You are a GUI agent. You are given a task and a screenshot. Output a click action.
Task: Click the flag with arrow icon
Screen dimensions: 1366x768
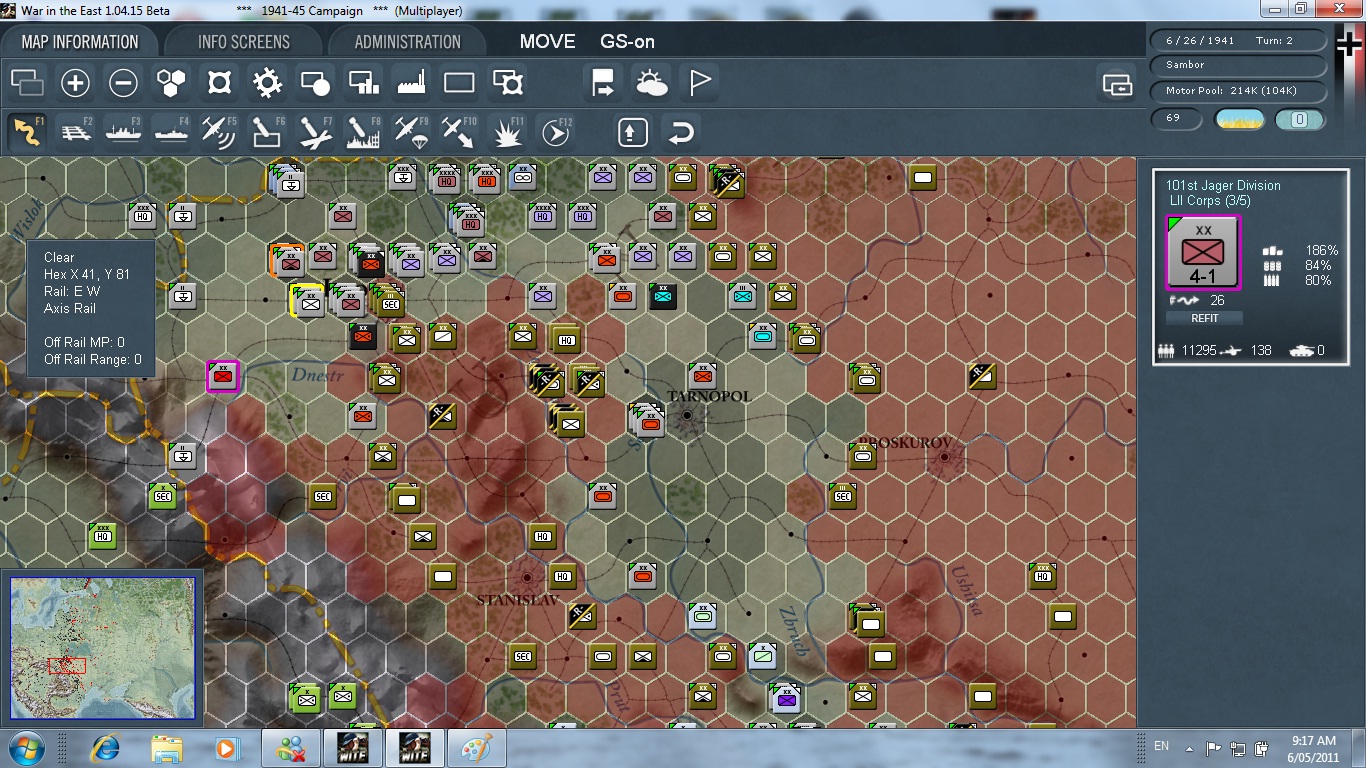[603, 83]
